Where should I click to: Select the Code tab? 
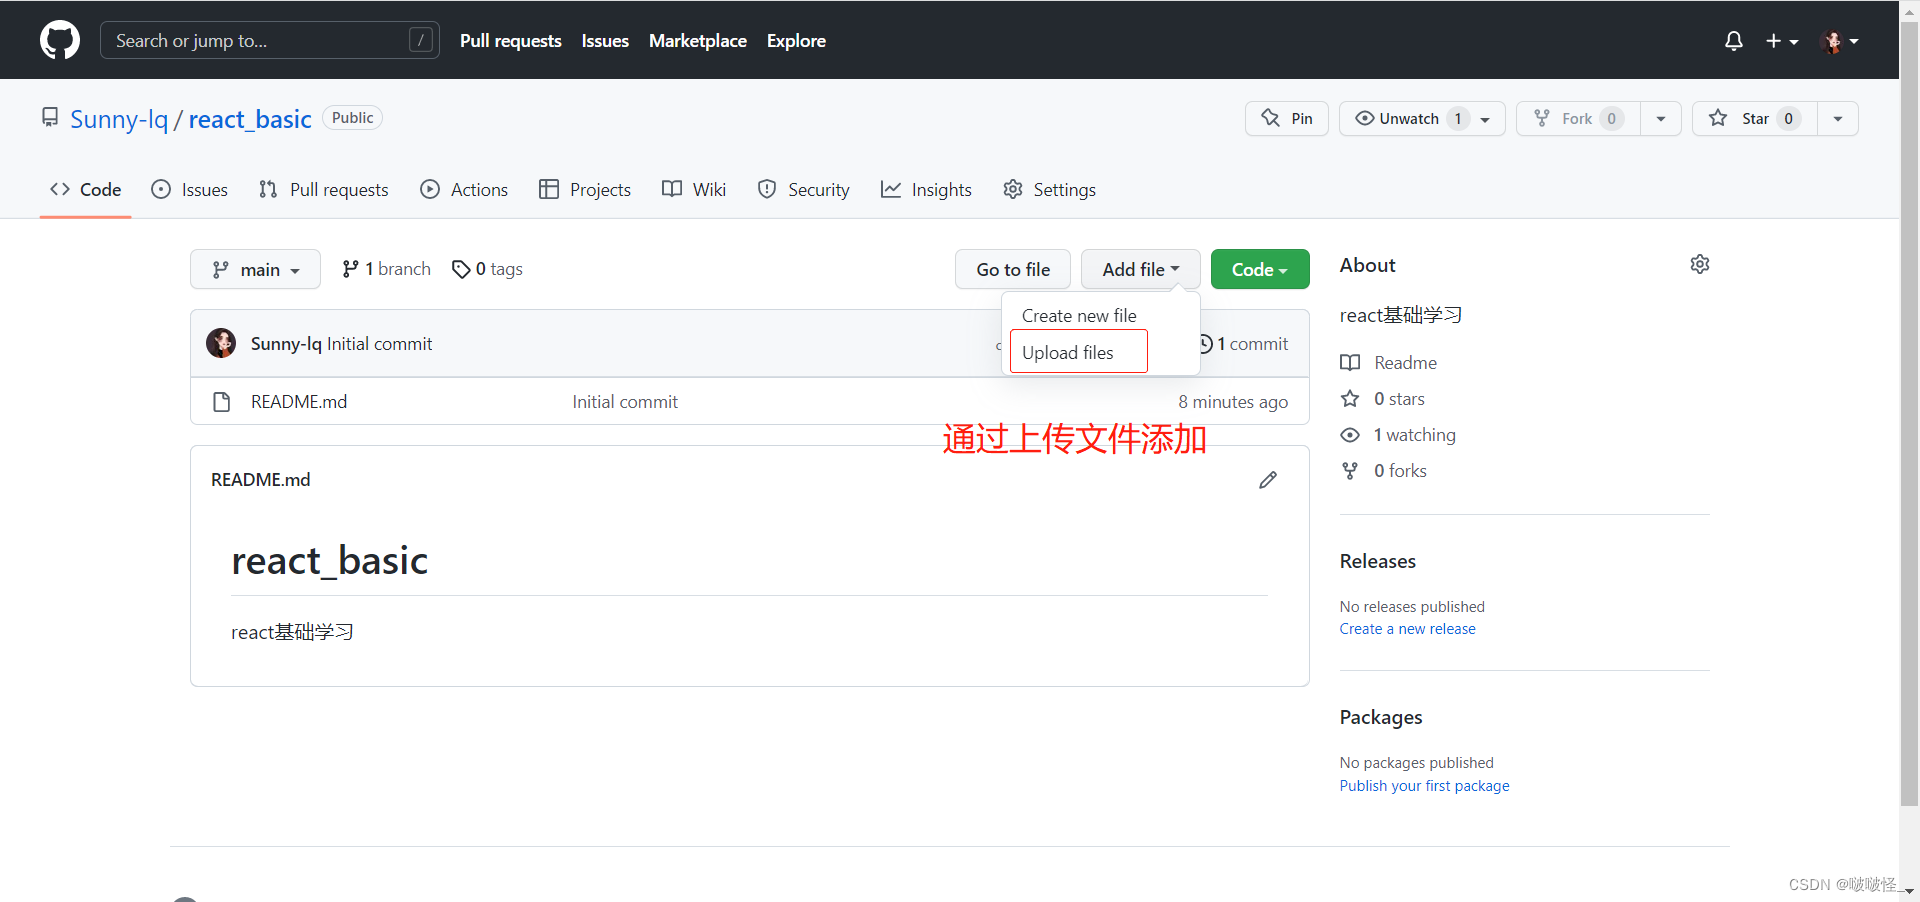86,190
